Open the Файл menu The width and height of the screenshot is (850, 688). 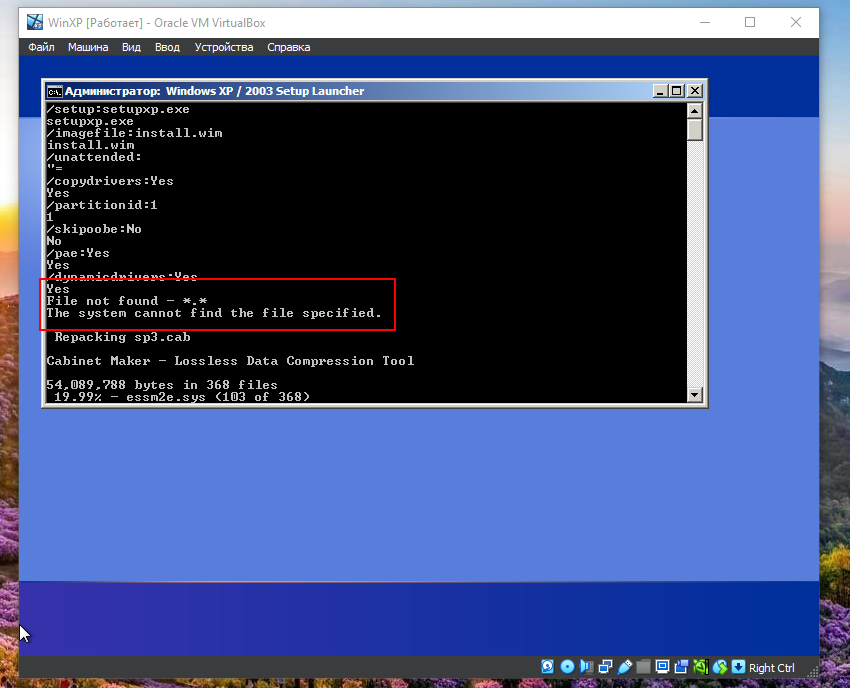[41, 47]
